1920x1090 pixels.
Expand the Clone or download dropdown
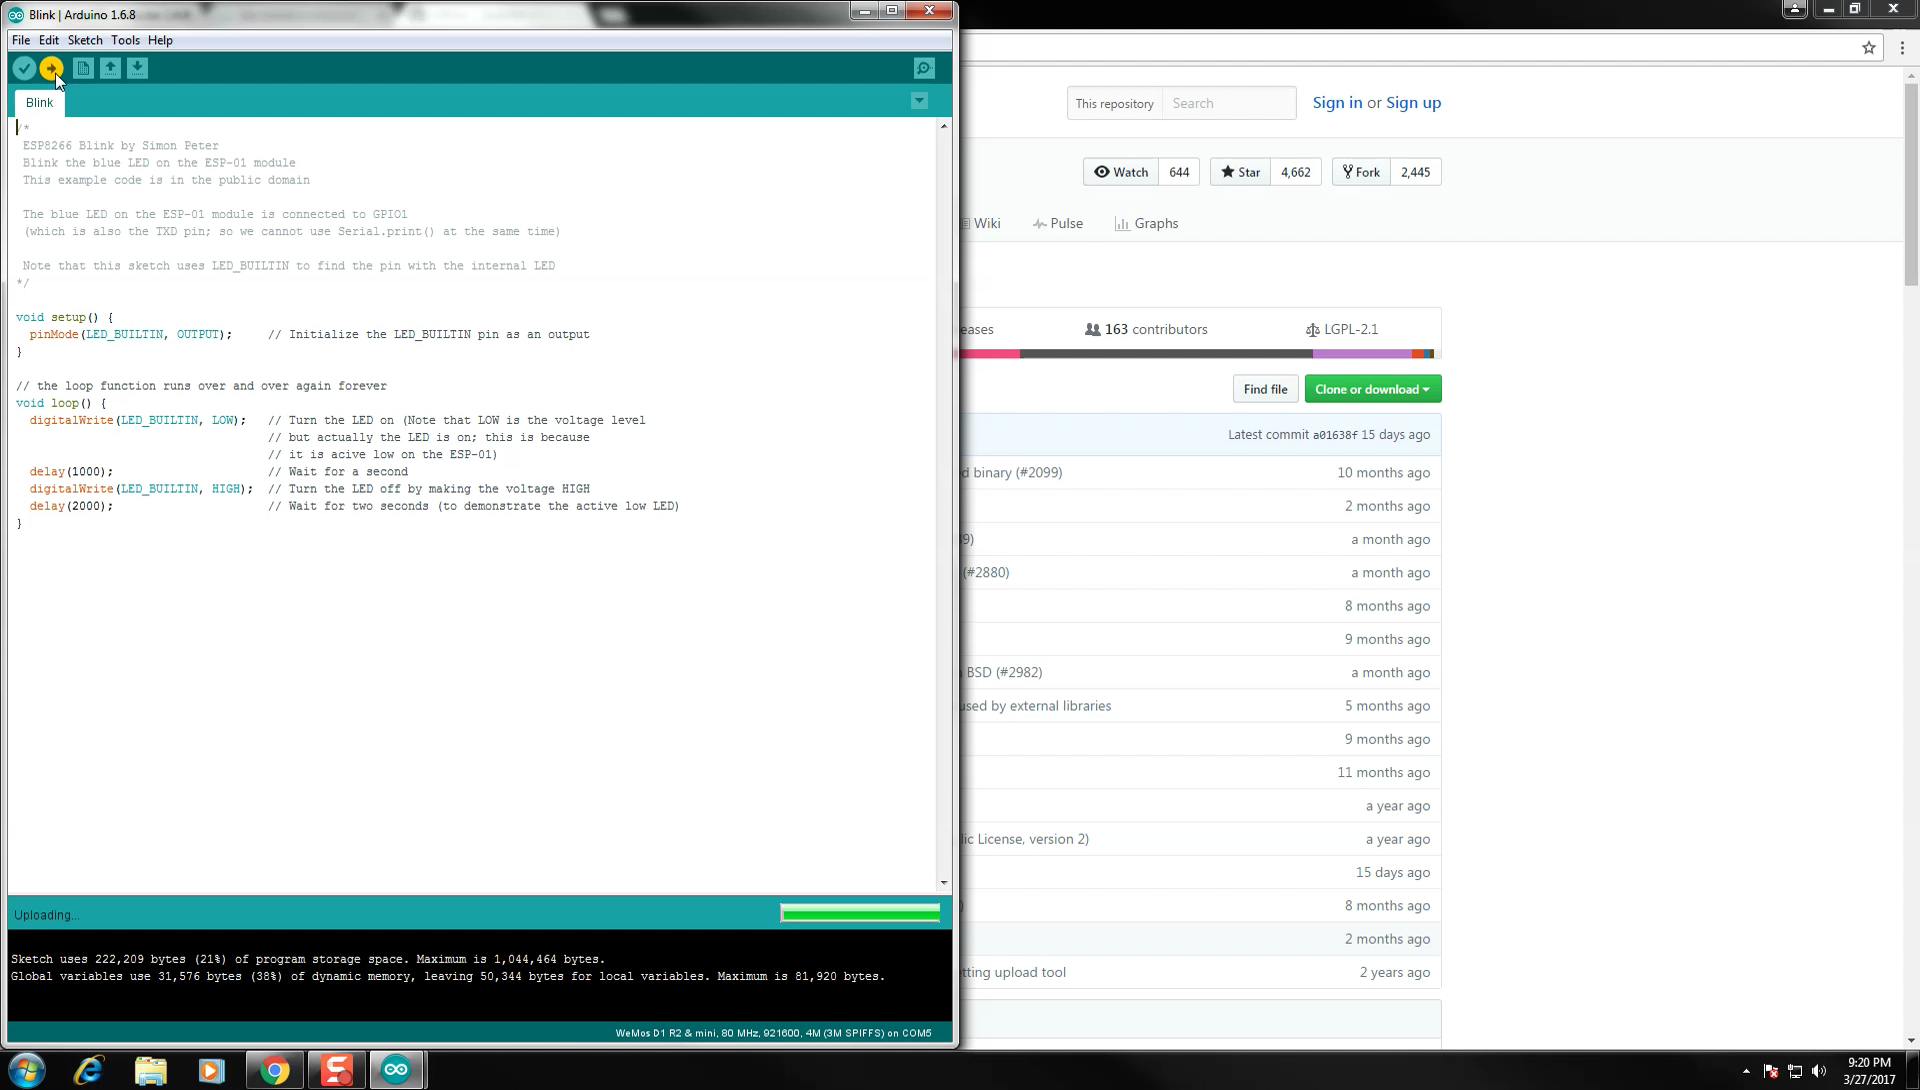pos(1372,389)
